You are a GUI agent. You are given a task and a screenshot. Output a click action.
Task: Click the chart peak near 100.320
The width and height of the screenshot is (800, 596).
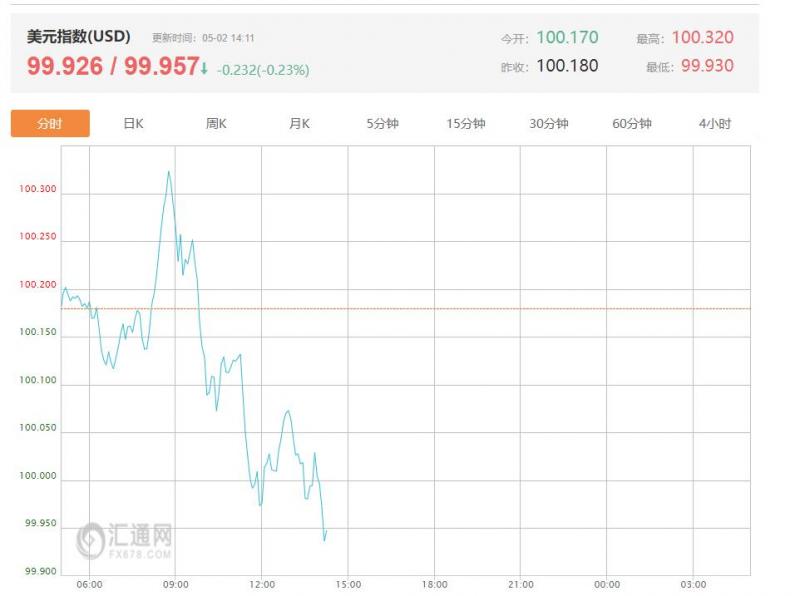169,172
